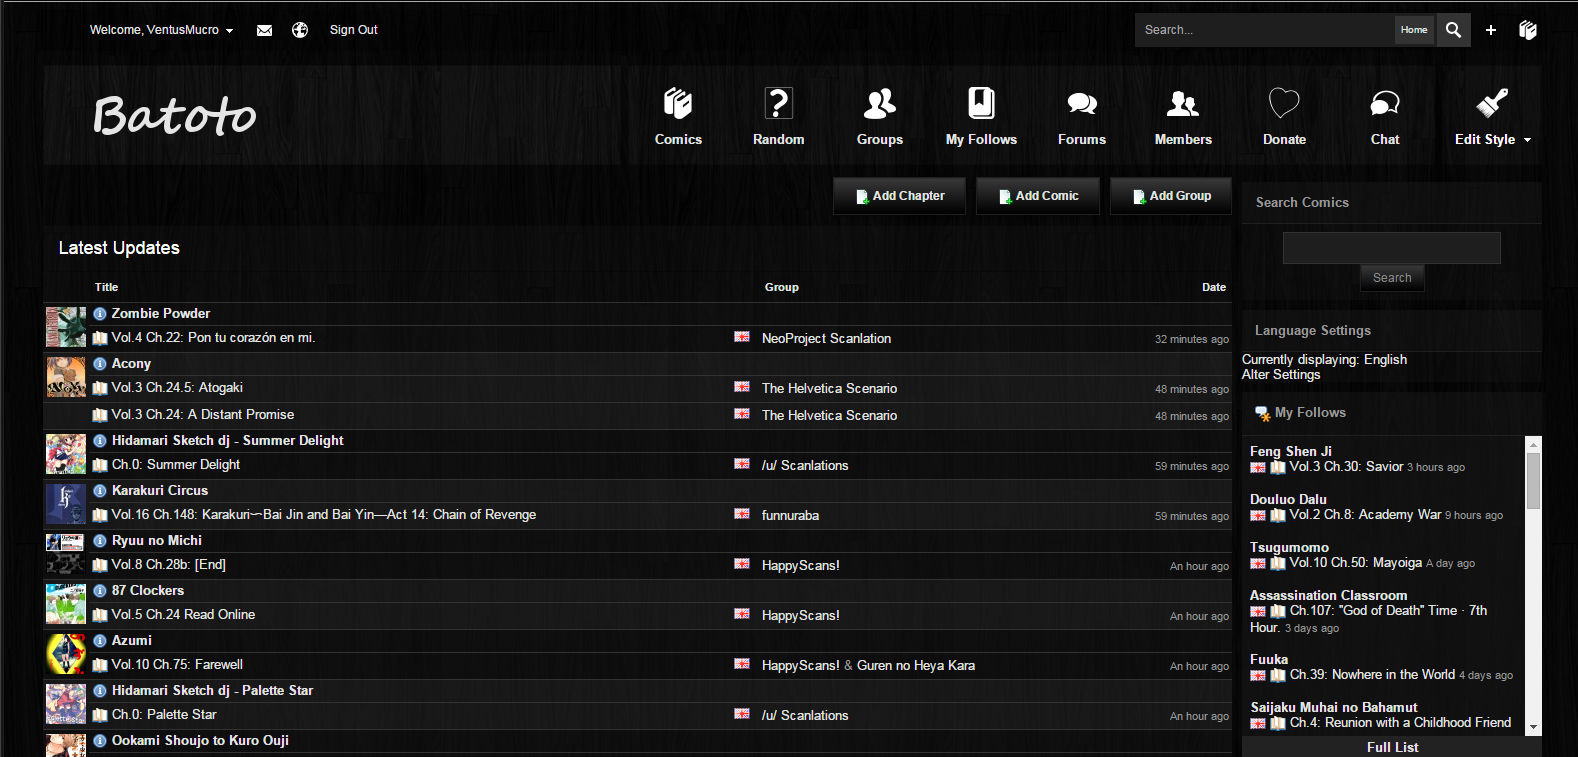Open the Alter Settings language link
The height and width of the screenshot is (757, 1578).
pyautogui.click(x=1281, y=375)
